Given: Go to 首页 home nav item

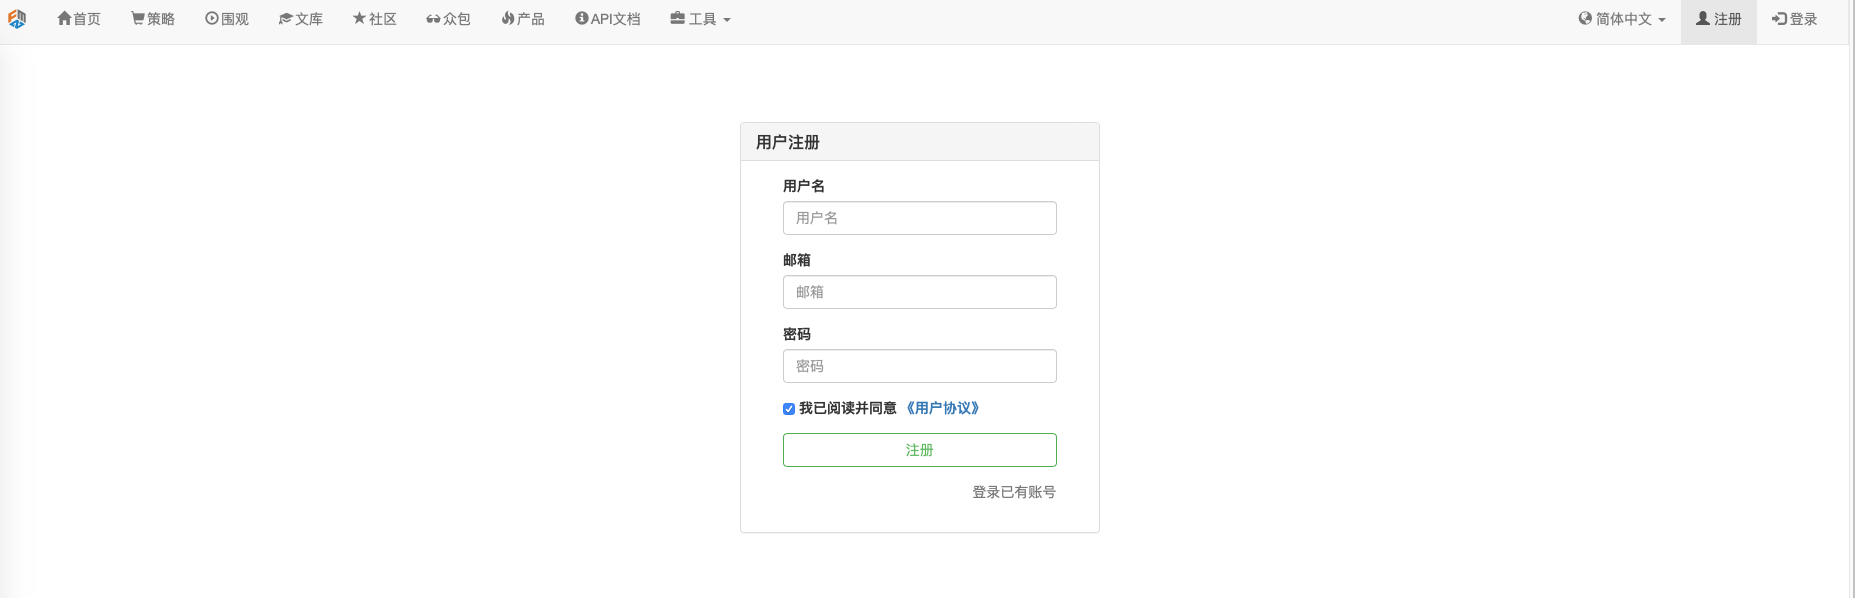Looking at the screenshot, I should point(79,19).
